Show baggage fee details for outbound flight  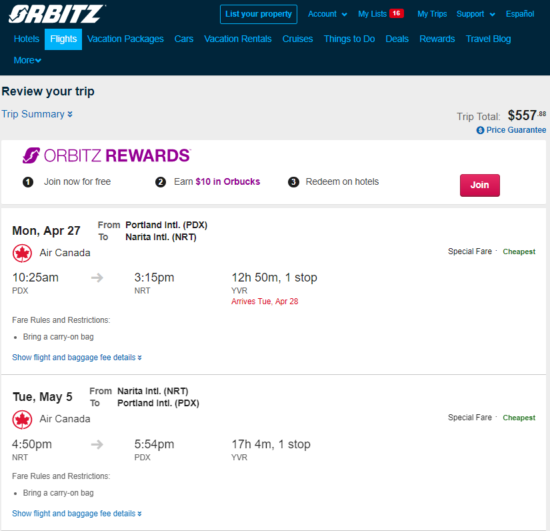pos(77,357)
